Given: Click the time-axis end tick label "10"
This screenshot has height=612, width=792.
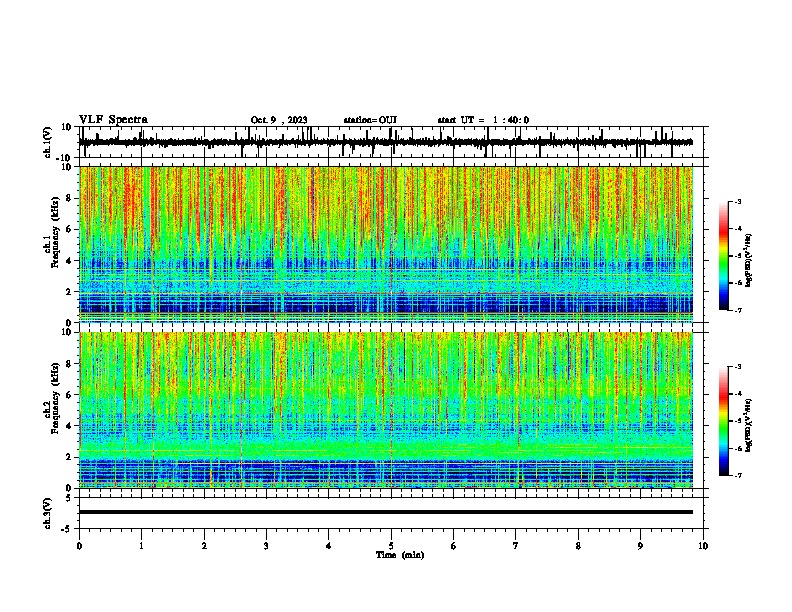Looking at the screenshot, I should tap(703, 546).
